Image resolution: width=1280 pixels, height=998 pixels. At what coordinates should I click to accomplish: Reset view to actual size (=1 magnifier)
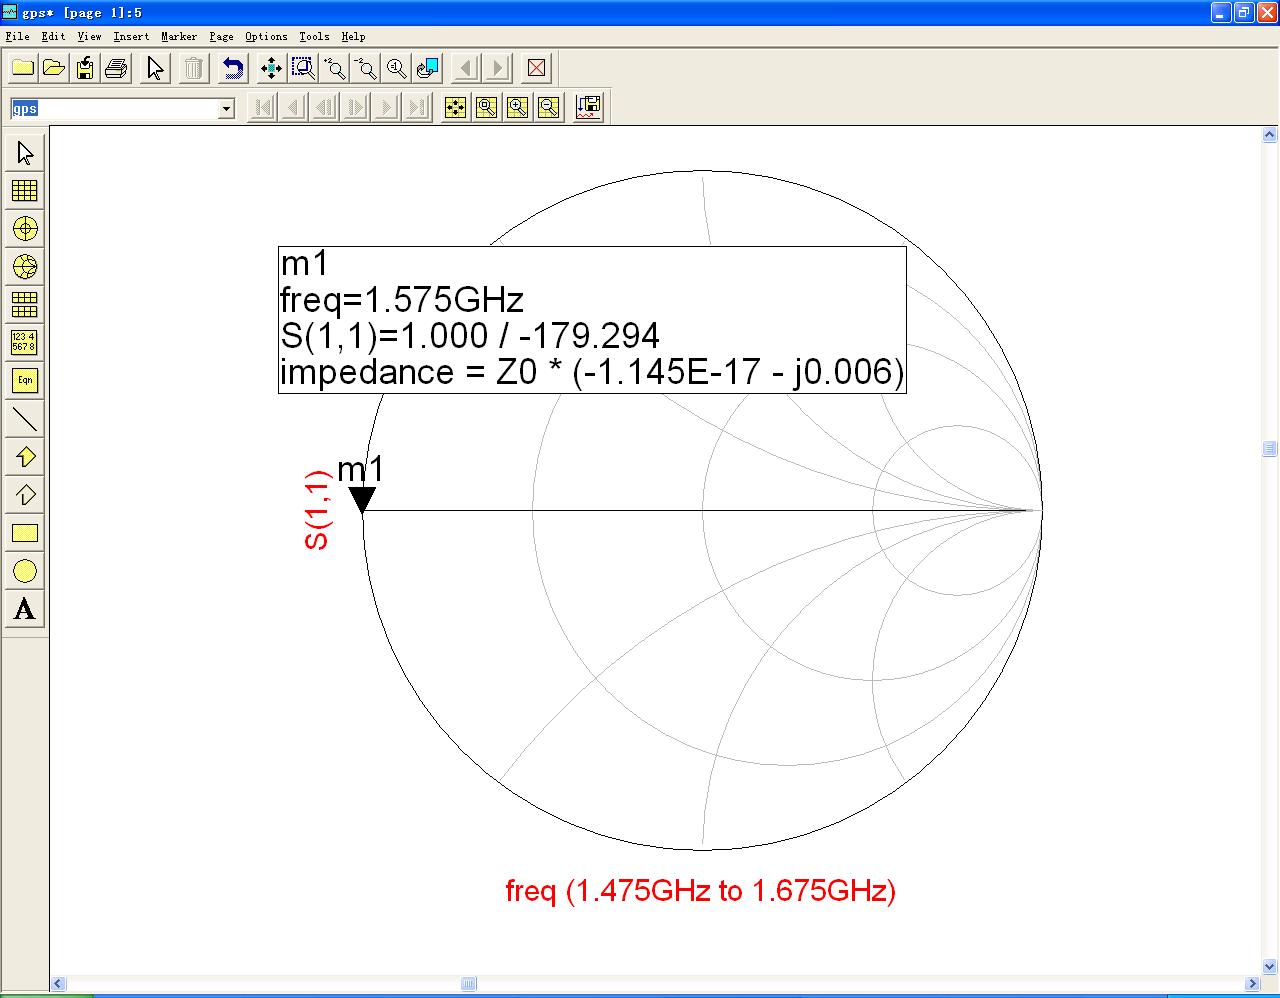pyautogui.click(x=397, y=68)
